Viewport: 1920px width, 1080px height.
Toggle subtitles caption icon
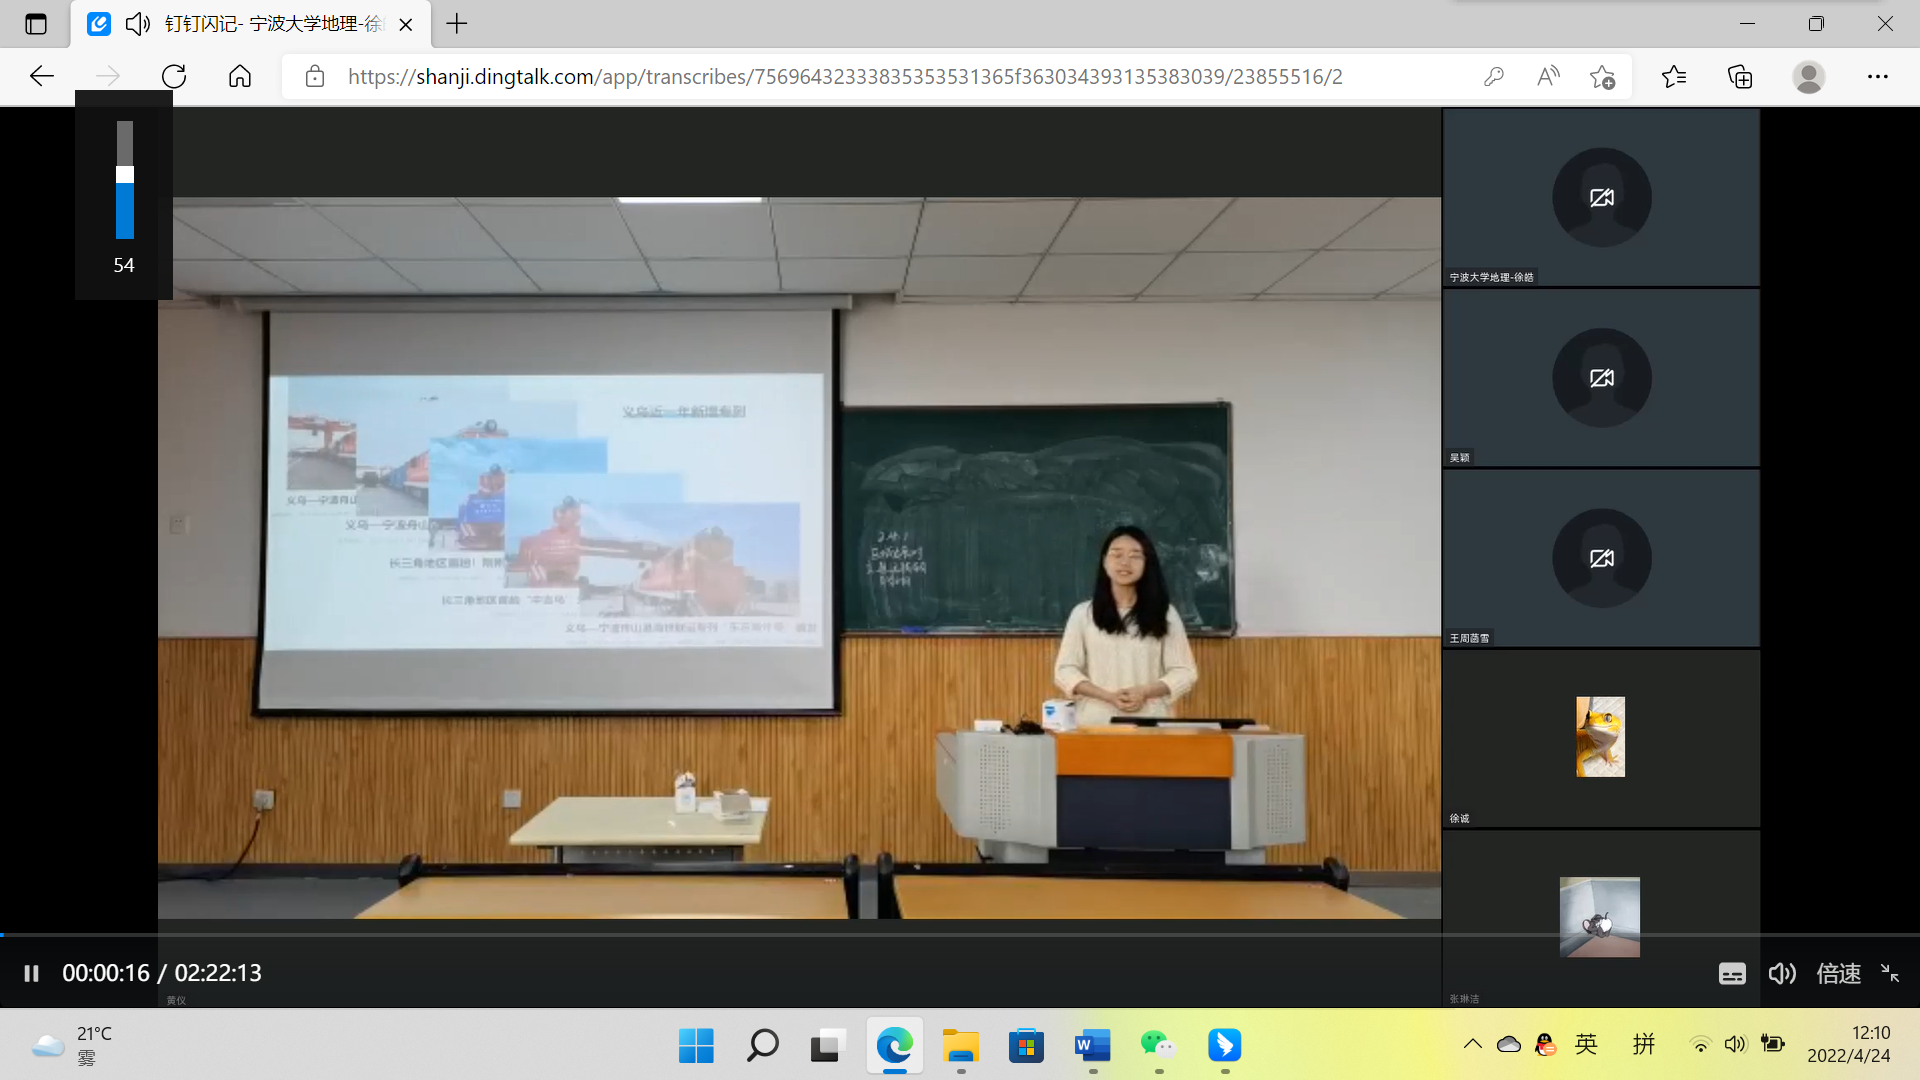[1732, 974]
